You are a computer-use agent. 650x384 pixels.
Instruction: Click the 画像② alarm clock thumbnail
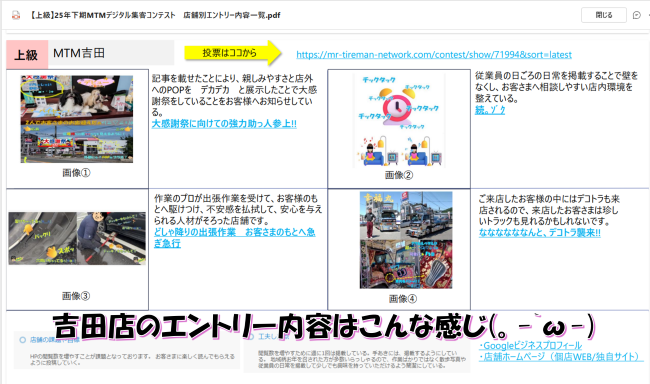(x=399, y=121)
